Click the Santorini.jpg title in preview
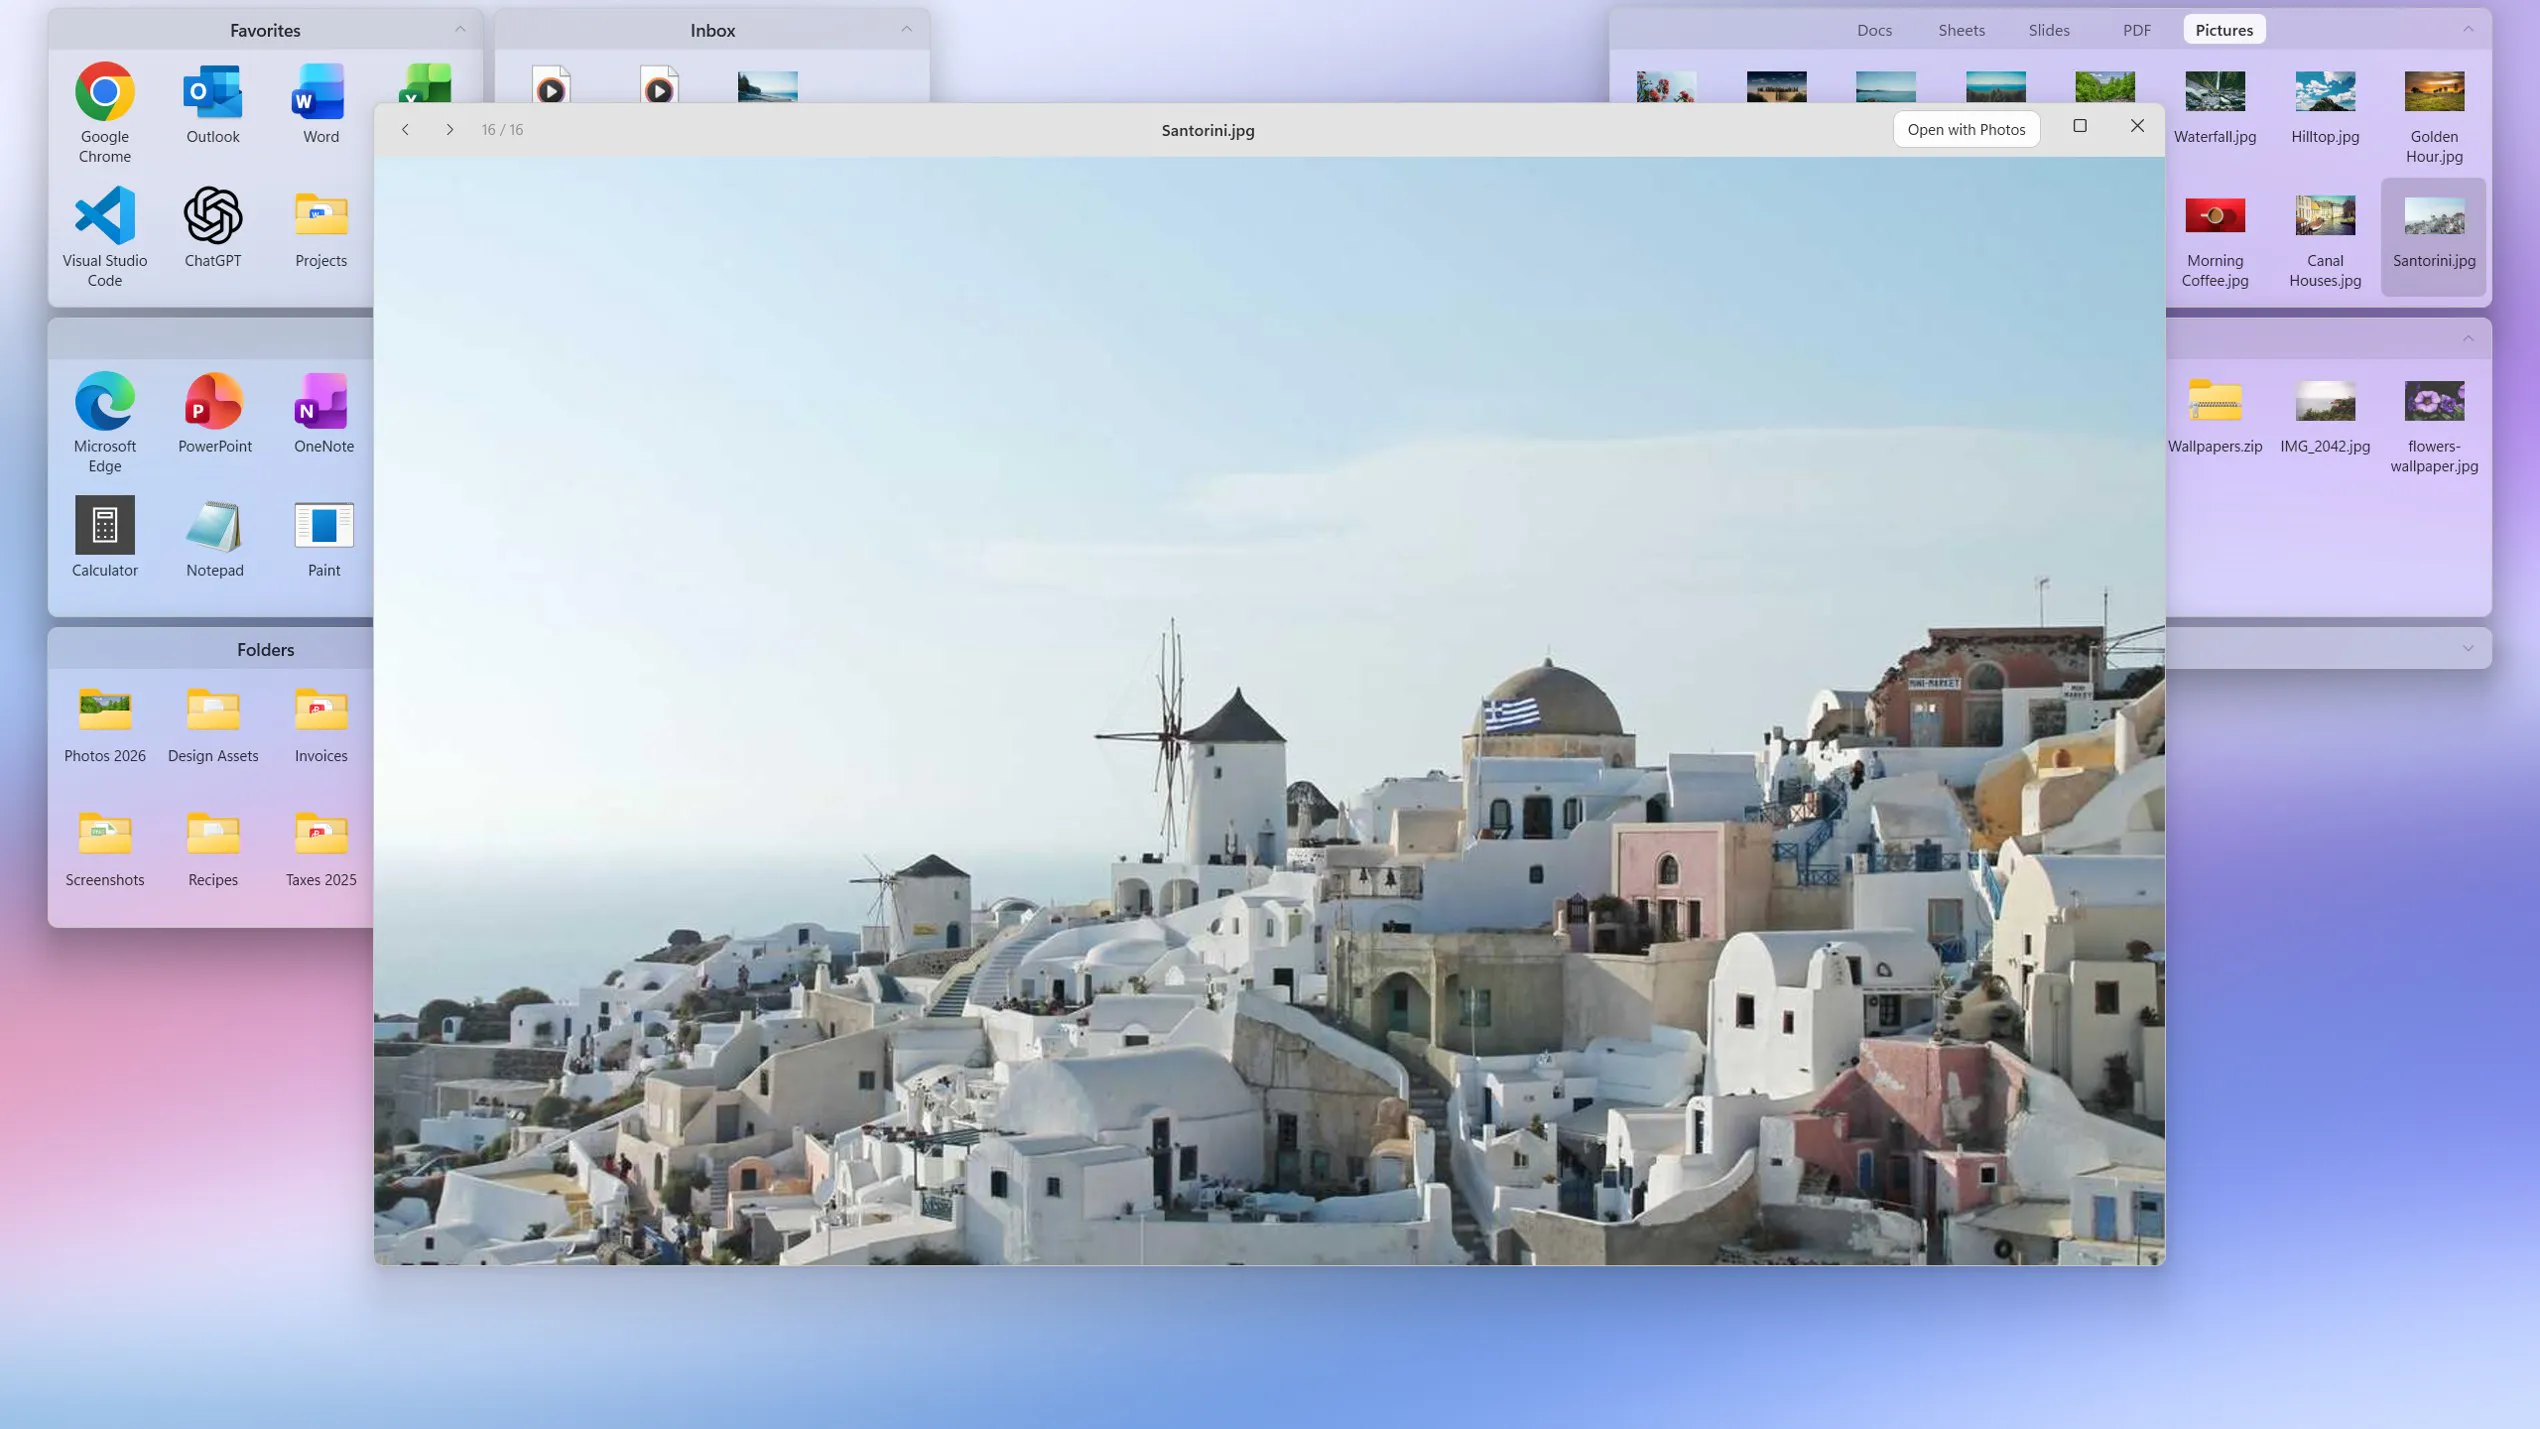The width and height of the screenshot is (2540, 1429). (1207, 130)
